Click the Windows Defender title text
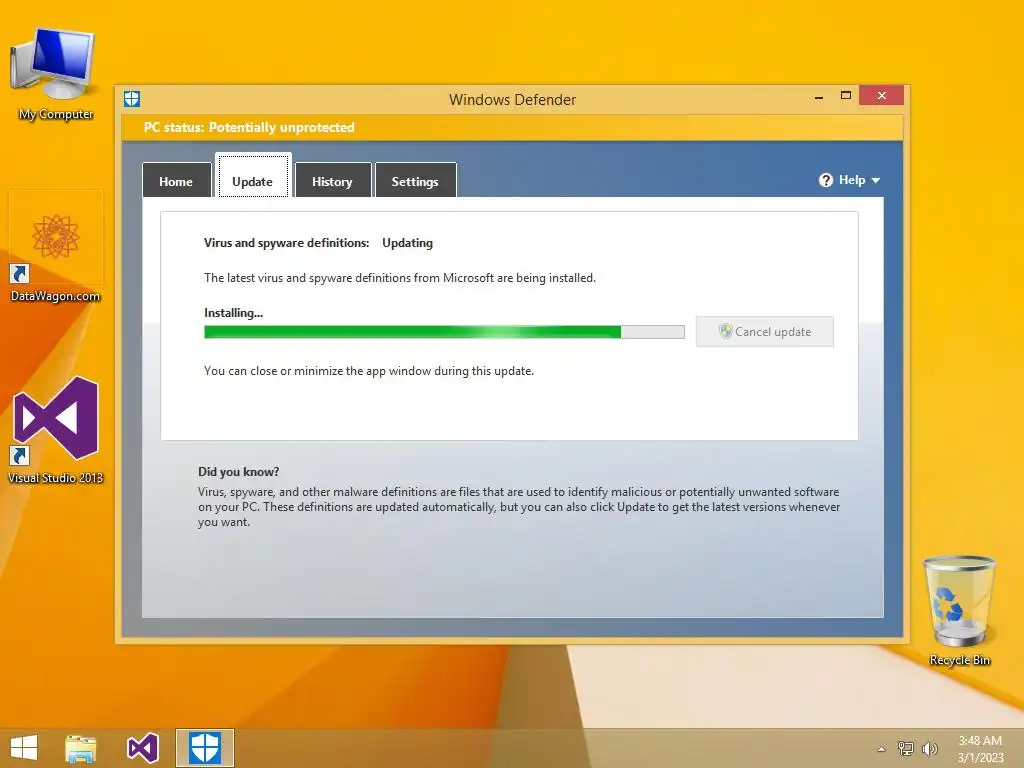Image resolution: width=1024 pixels, height=768 pixels. (x=513, y=100)
